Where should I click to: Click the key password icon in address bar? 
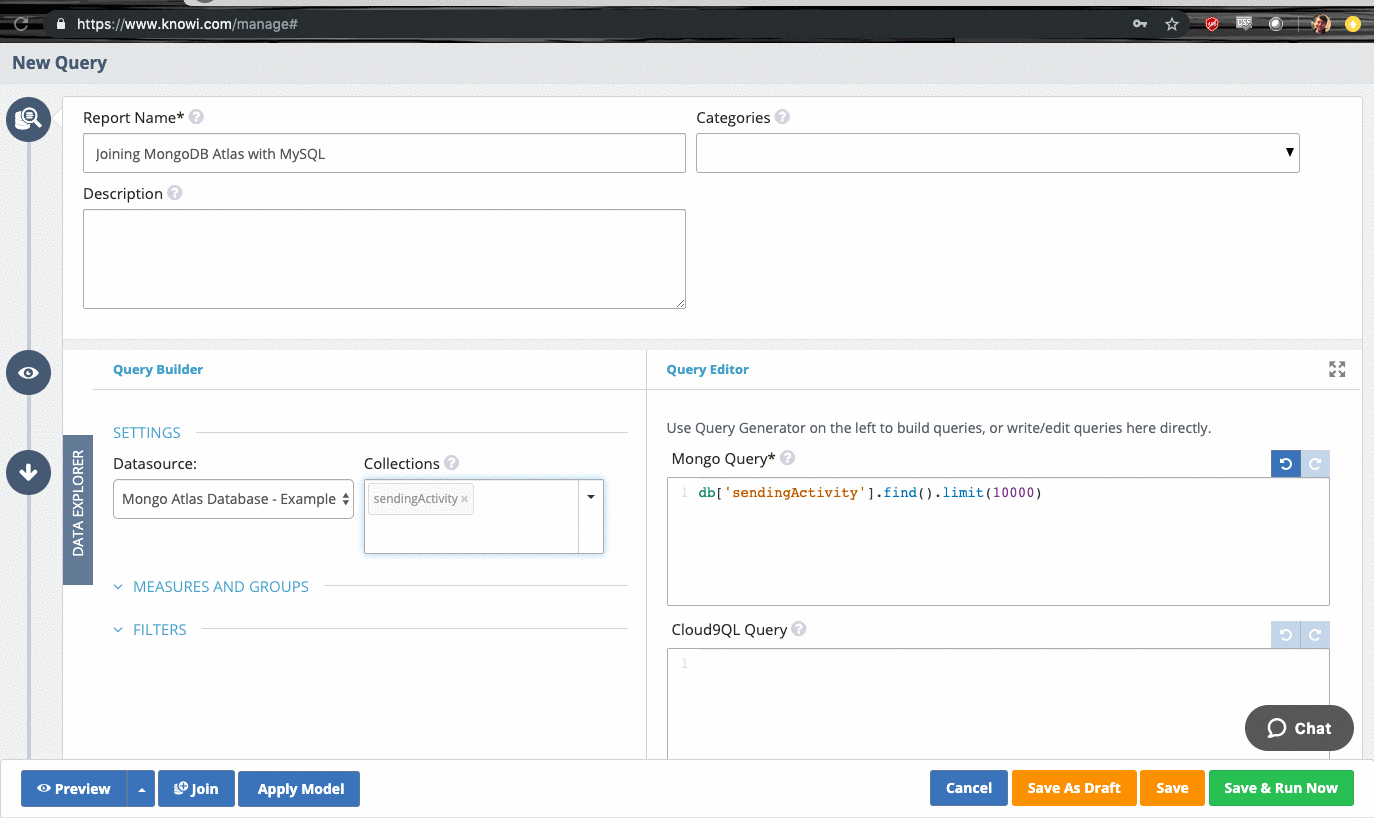pyautogui.click(x=1140, y=23)
